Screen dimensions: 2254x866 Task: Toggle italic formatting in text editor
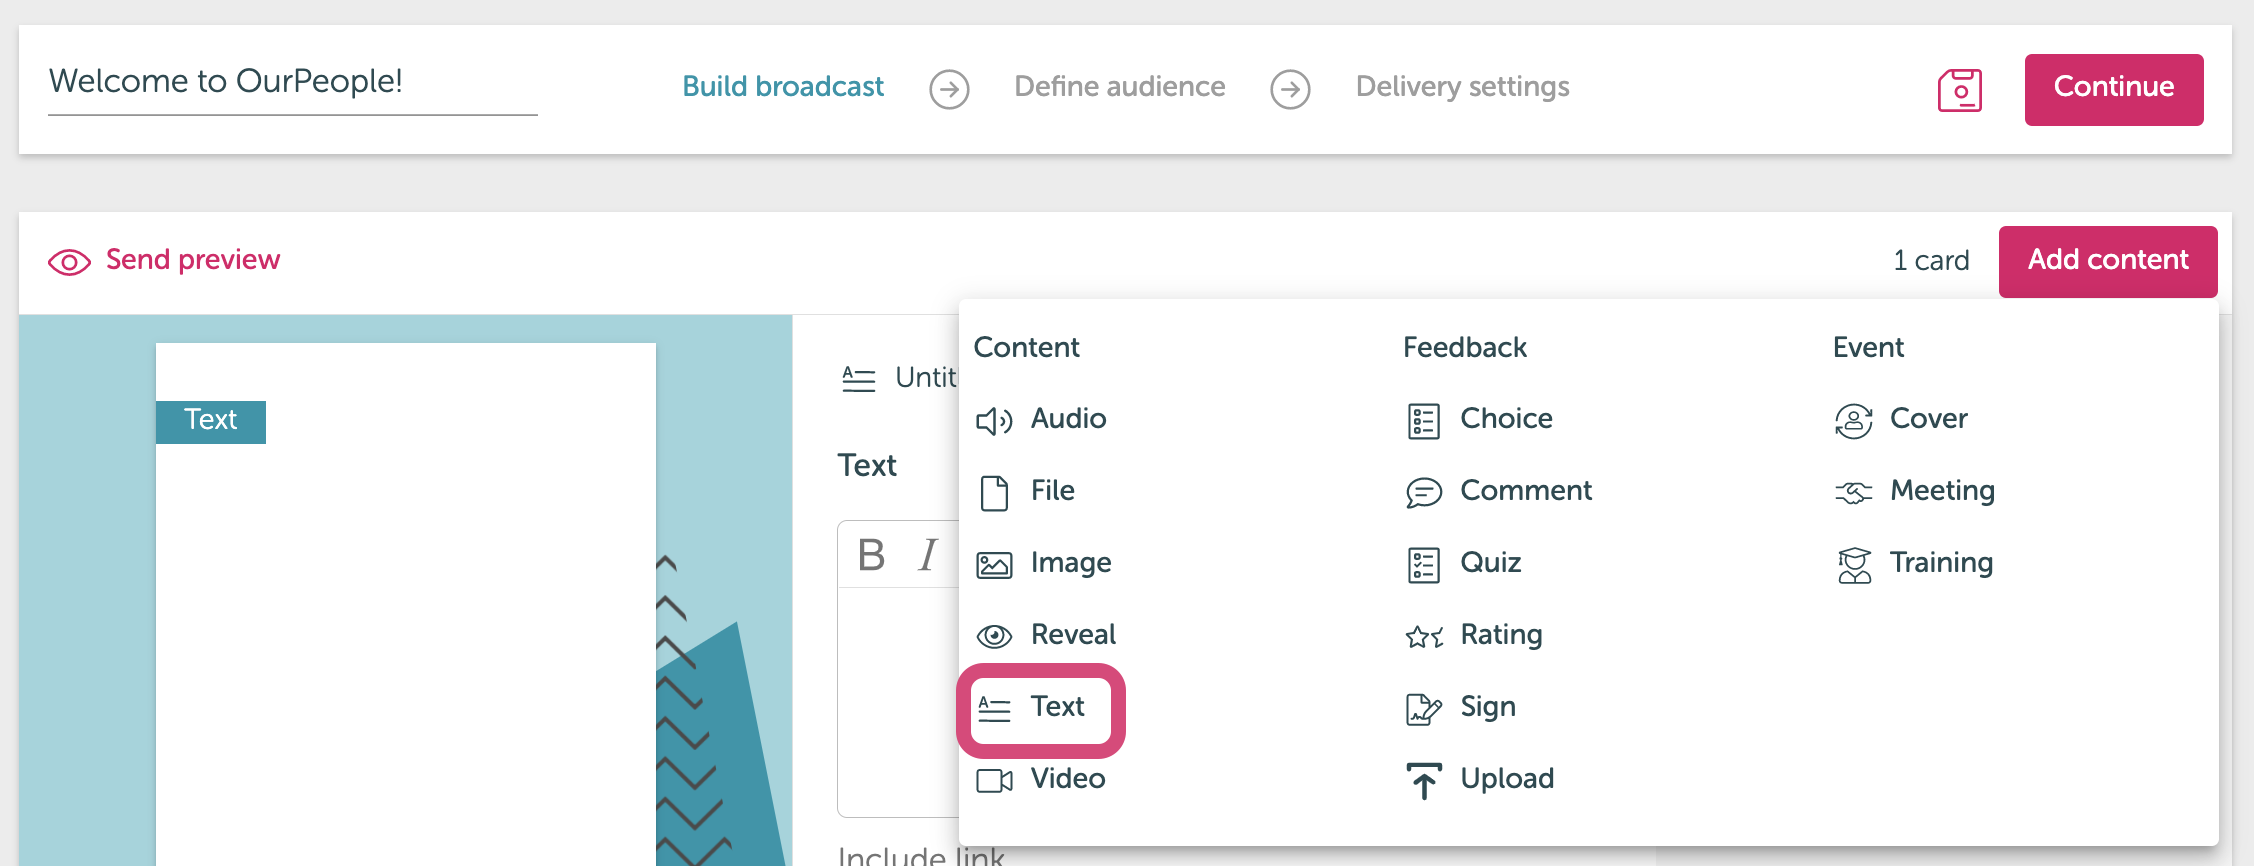pos(929,554)
